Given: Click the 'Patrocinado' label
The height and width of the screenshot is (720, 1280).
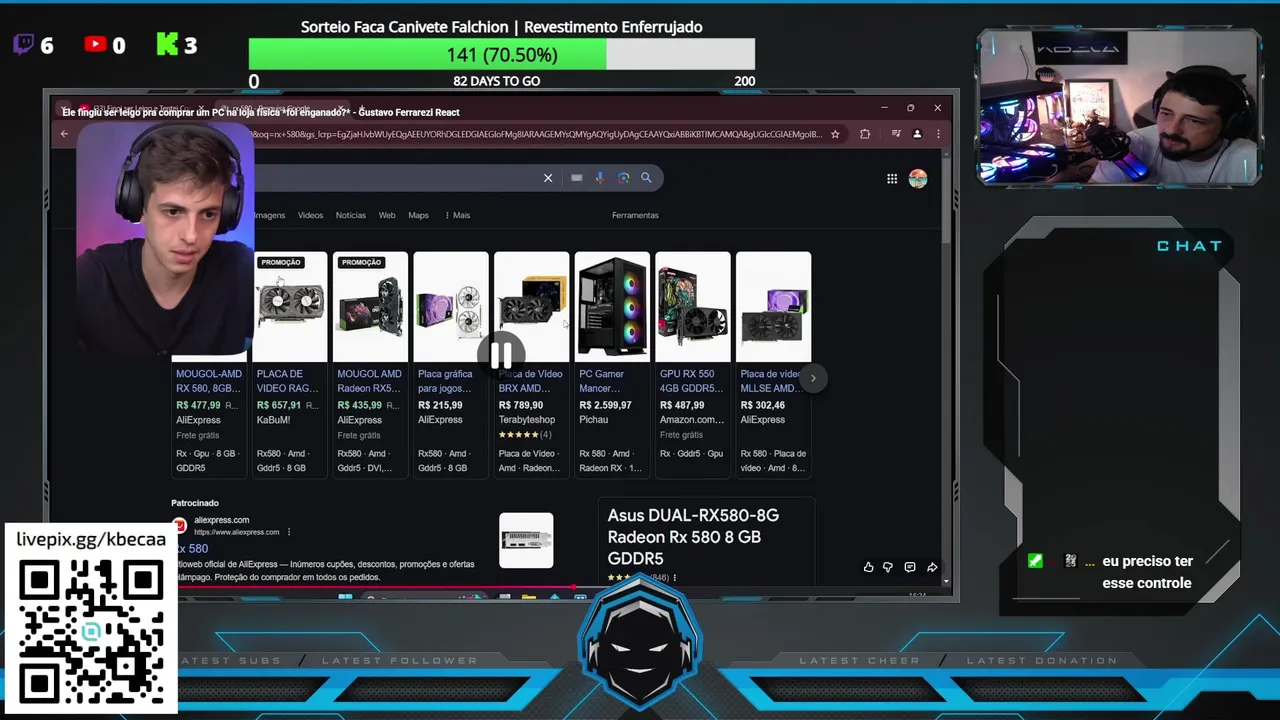Looking at the screenshot, I should pos(195,503).
